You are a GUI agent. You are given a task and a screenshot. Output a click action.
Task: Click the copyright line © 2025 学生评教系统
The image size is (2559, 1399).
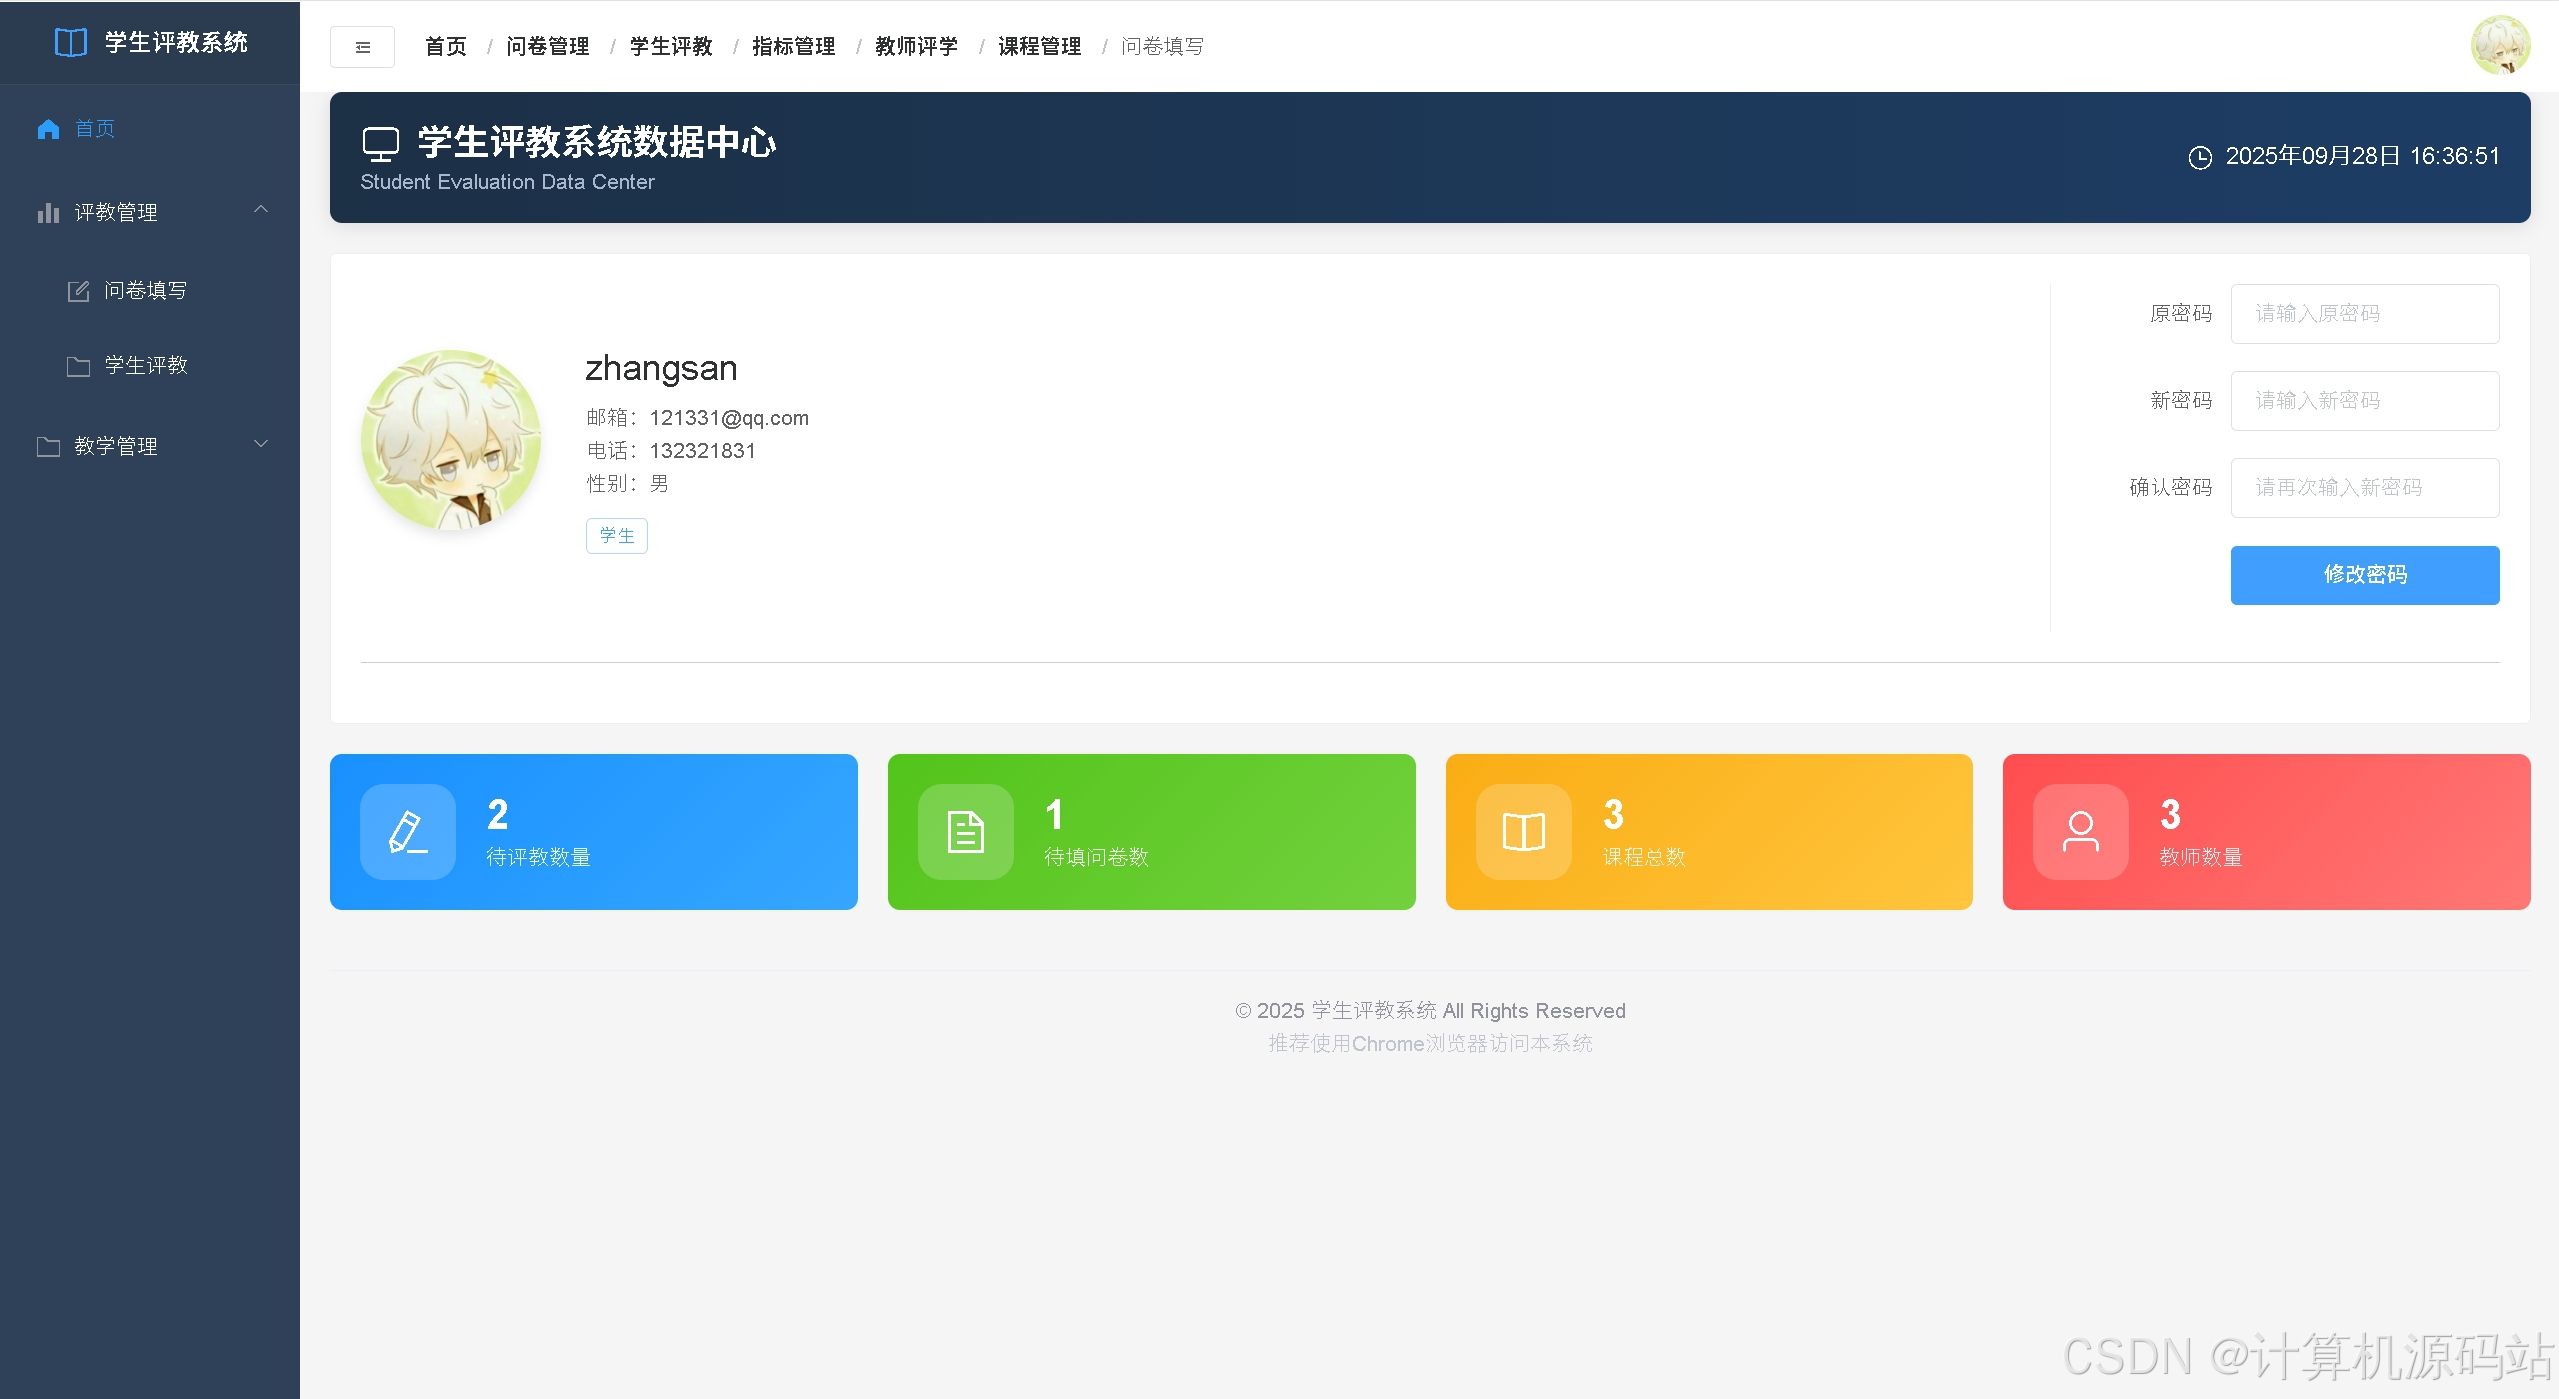click(1430, 1012)
